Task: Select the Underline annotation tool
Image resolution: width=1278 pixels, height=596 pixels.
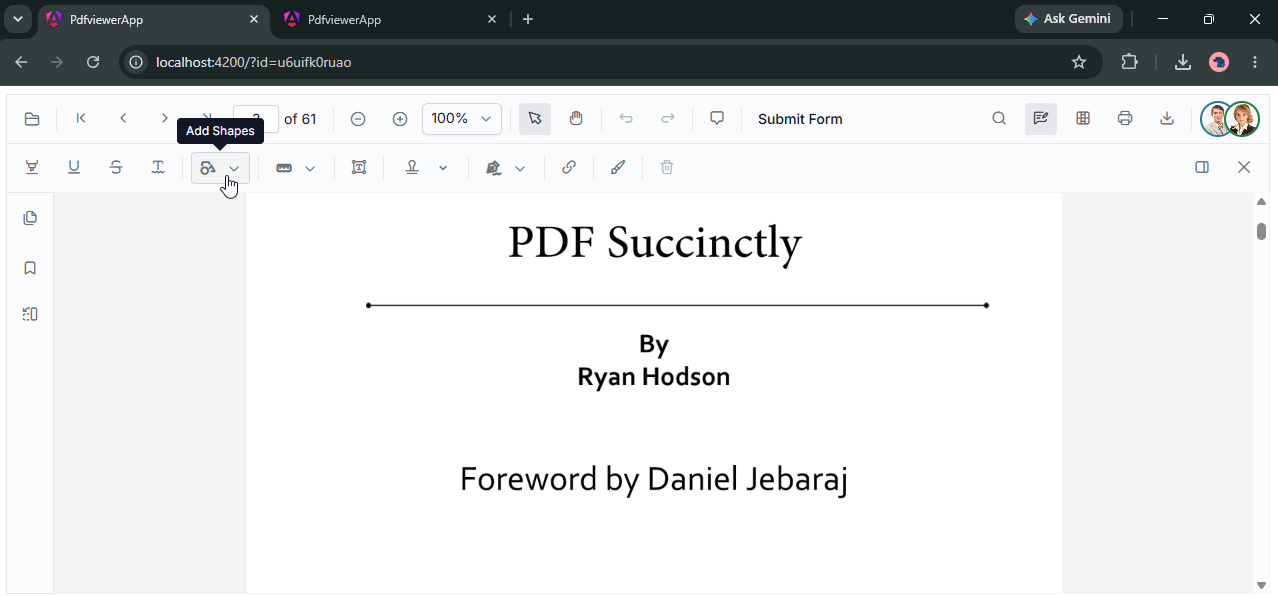Action: click(x=74, y=167)
